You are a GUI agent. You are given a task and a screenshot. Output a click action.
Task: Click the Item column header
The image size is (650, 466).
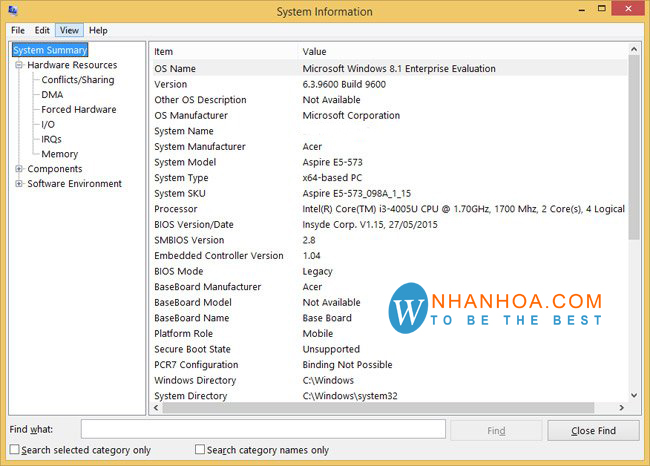pyautogui.click(x=163, y=52)
